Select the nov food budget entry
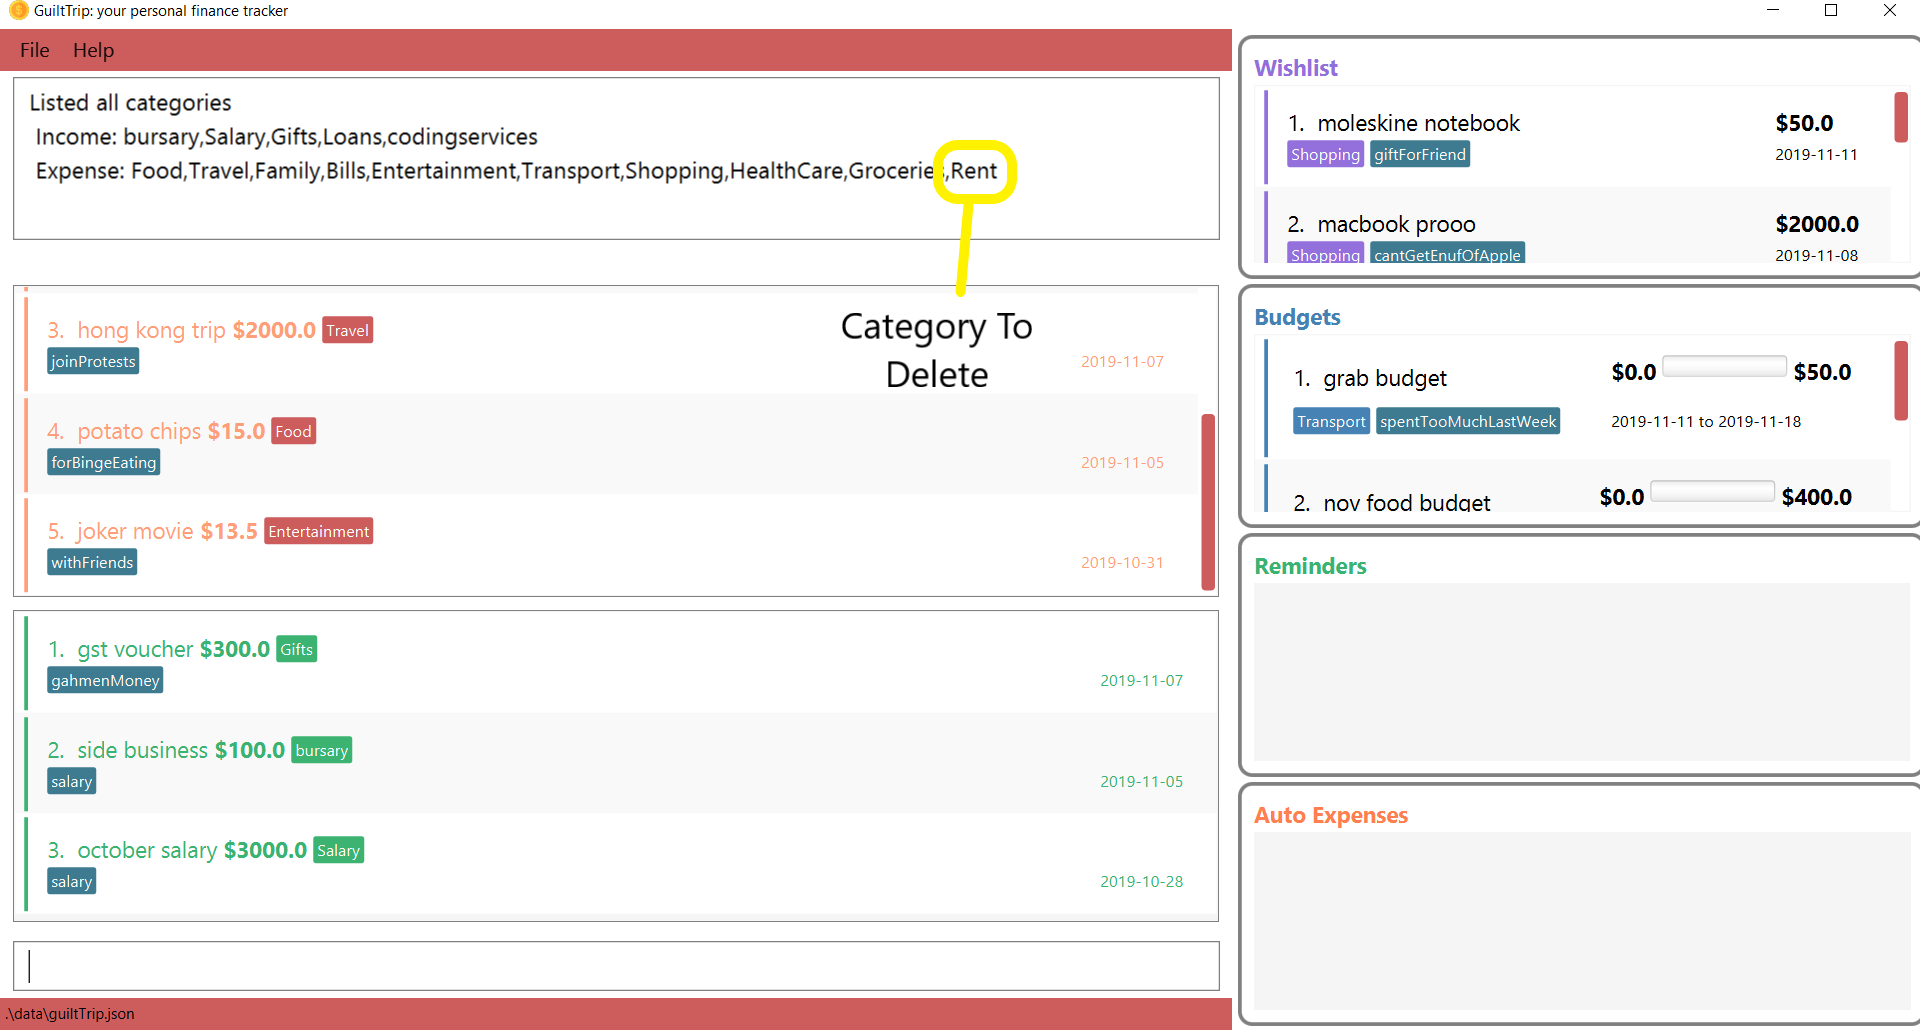1920x1030 pixels. click(x=1577, y=488)
